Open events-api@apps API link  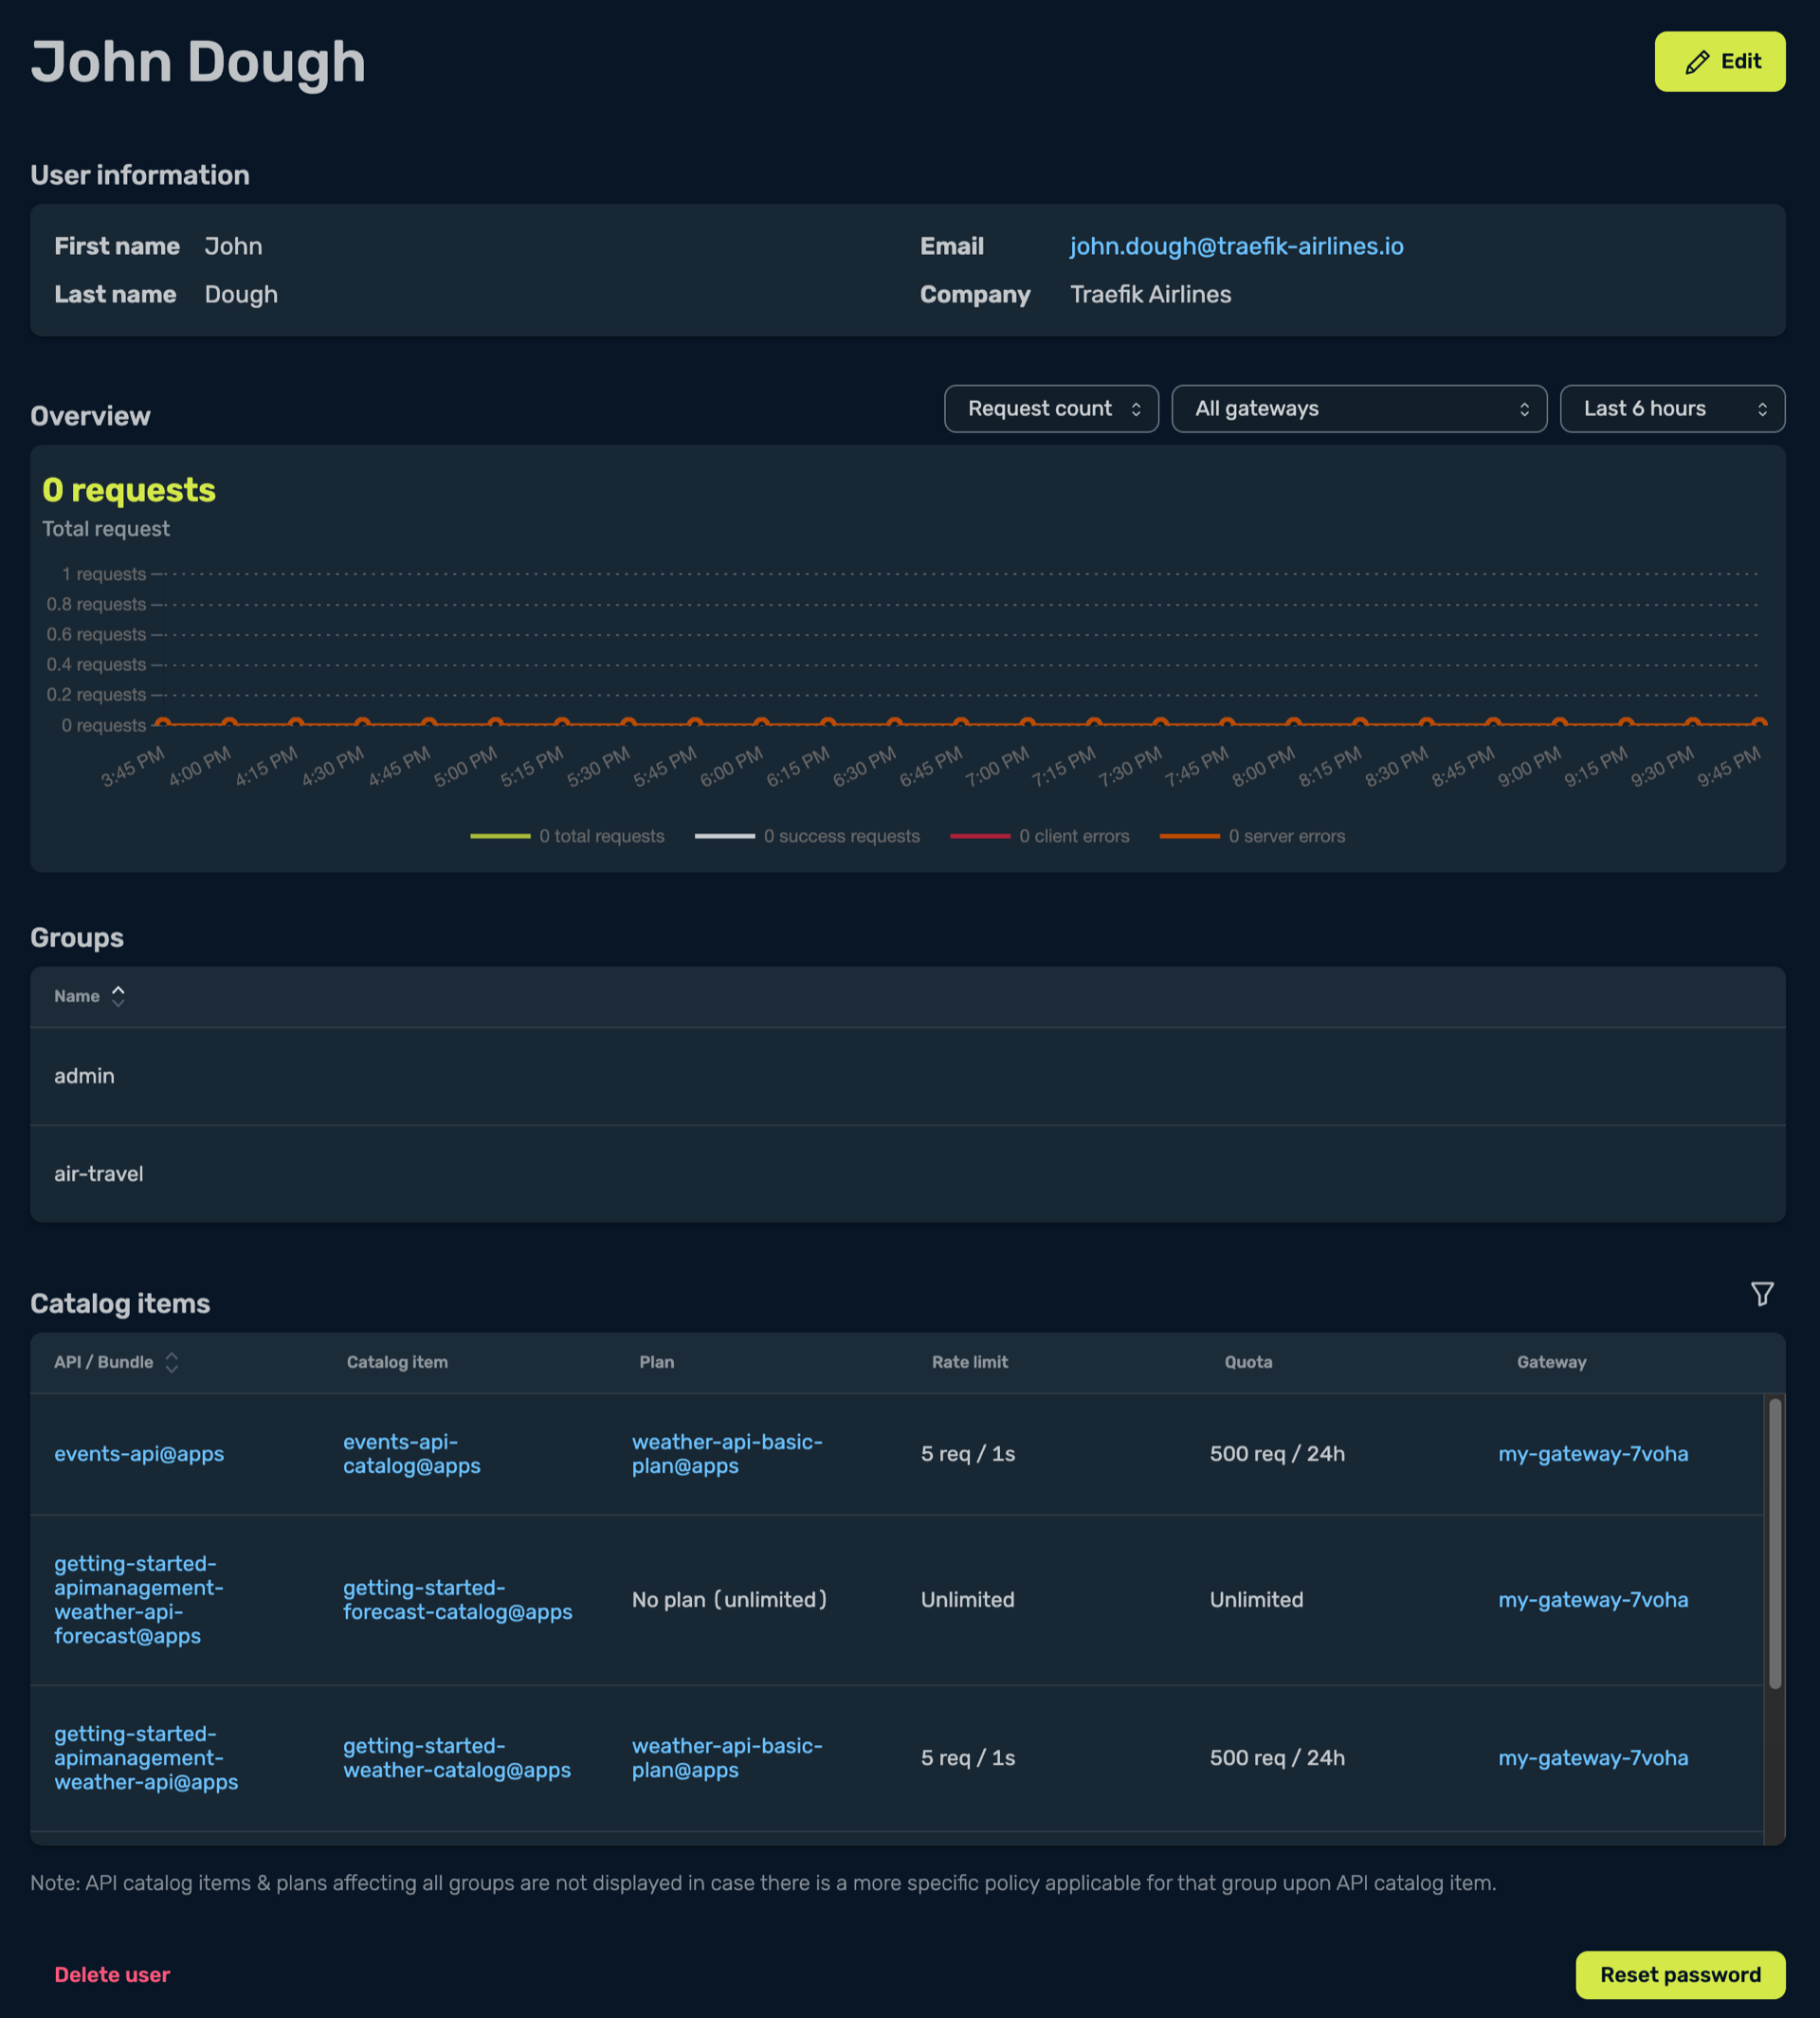[x=139, y=1454]
